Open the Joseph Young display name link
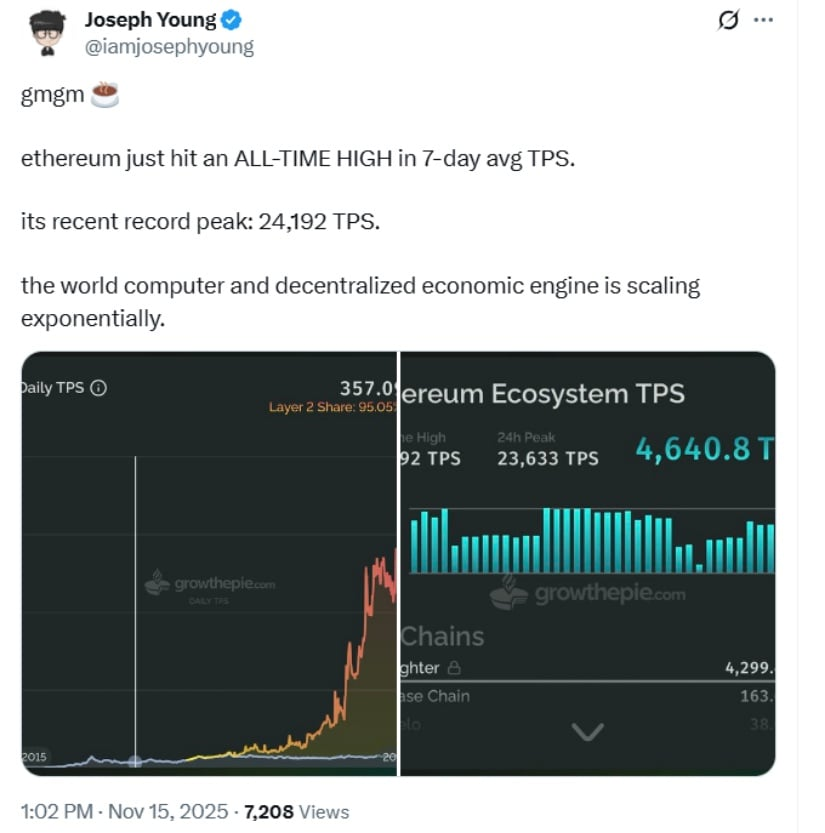 point(149,20)
